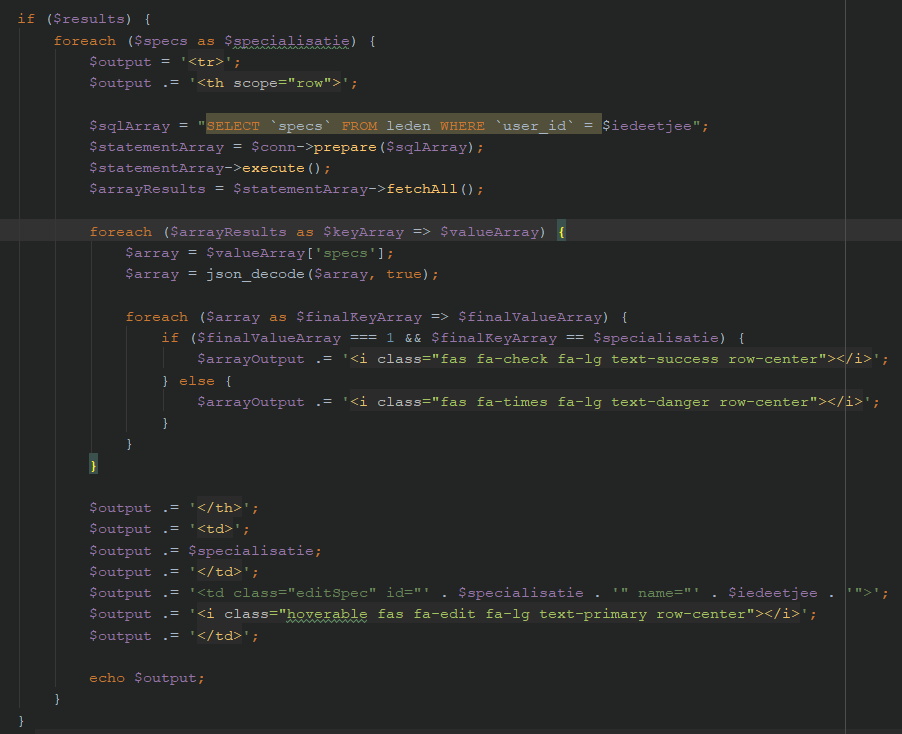Click the prepare method call

[x=344, y=147]
